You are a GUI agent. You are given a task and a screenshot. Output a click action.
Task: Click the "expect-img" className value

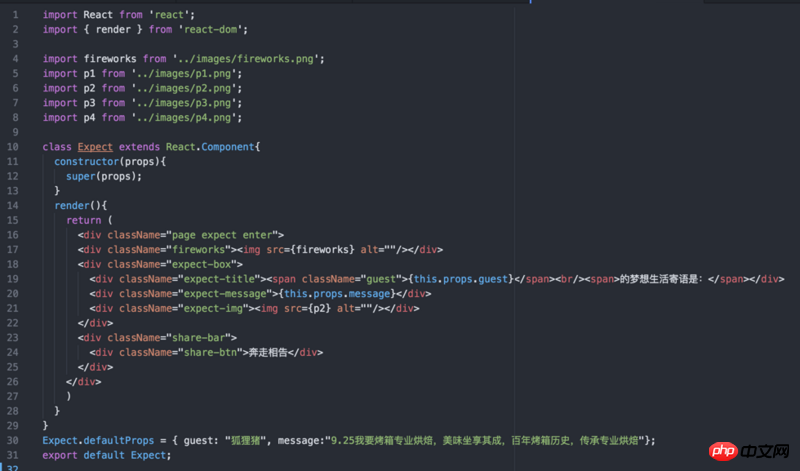(x=213, y=309)
